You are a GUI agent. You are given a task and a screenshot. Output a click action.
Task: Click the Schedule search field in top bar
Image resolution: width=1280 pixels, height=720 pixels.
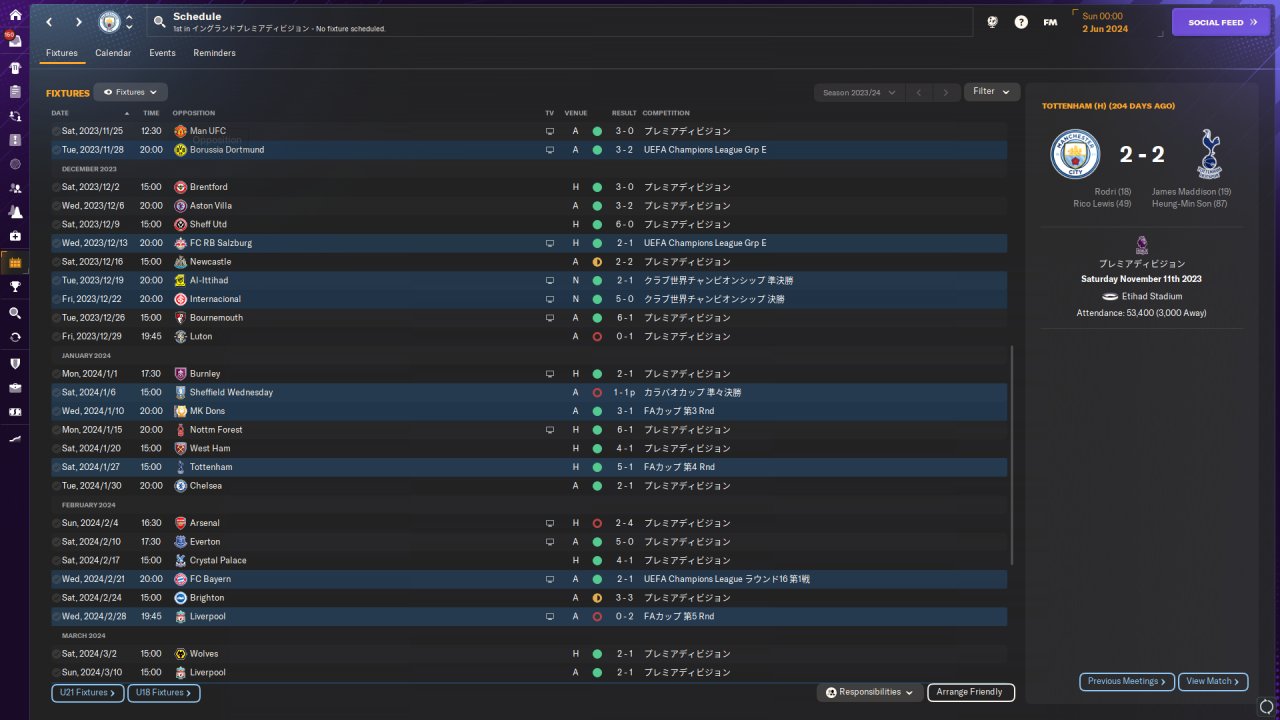pos(560,22)
